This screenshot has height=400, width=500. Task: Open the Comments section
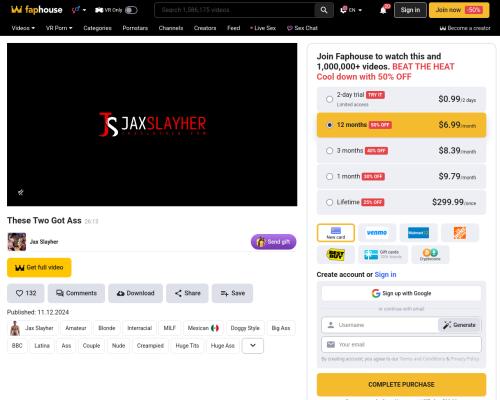point(76,293)
